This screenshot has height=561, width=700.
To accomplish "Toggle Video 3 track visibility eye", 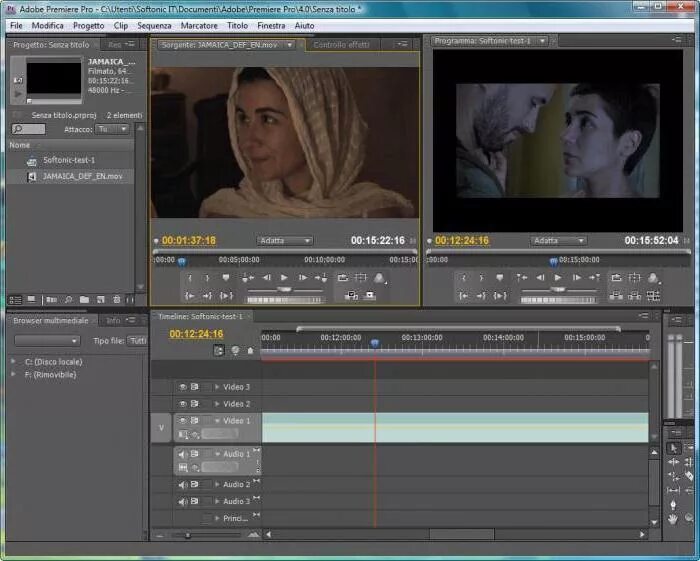I will [x=183, y=387].
